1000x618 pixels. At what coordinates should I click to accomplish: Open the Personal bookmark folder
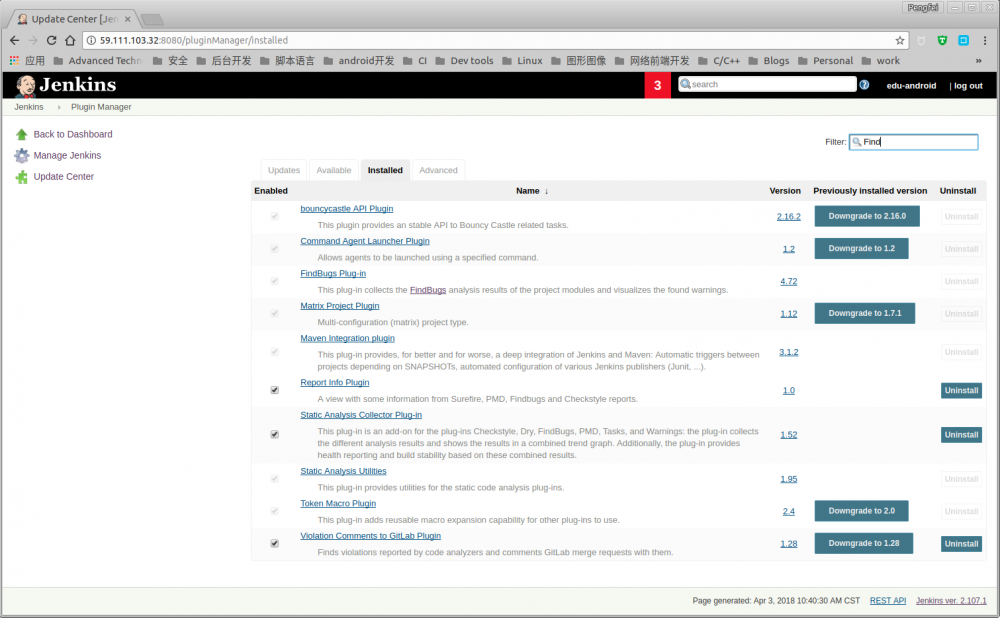click(825, 61)
